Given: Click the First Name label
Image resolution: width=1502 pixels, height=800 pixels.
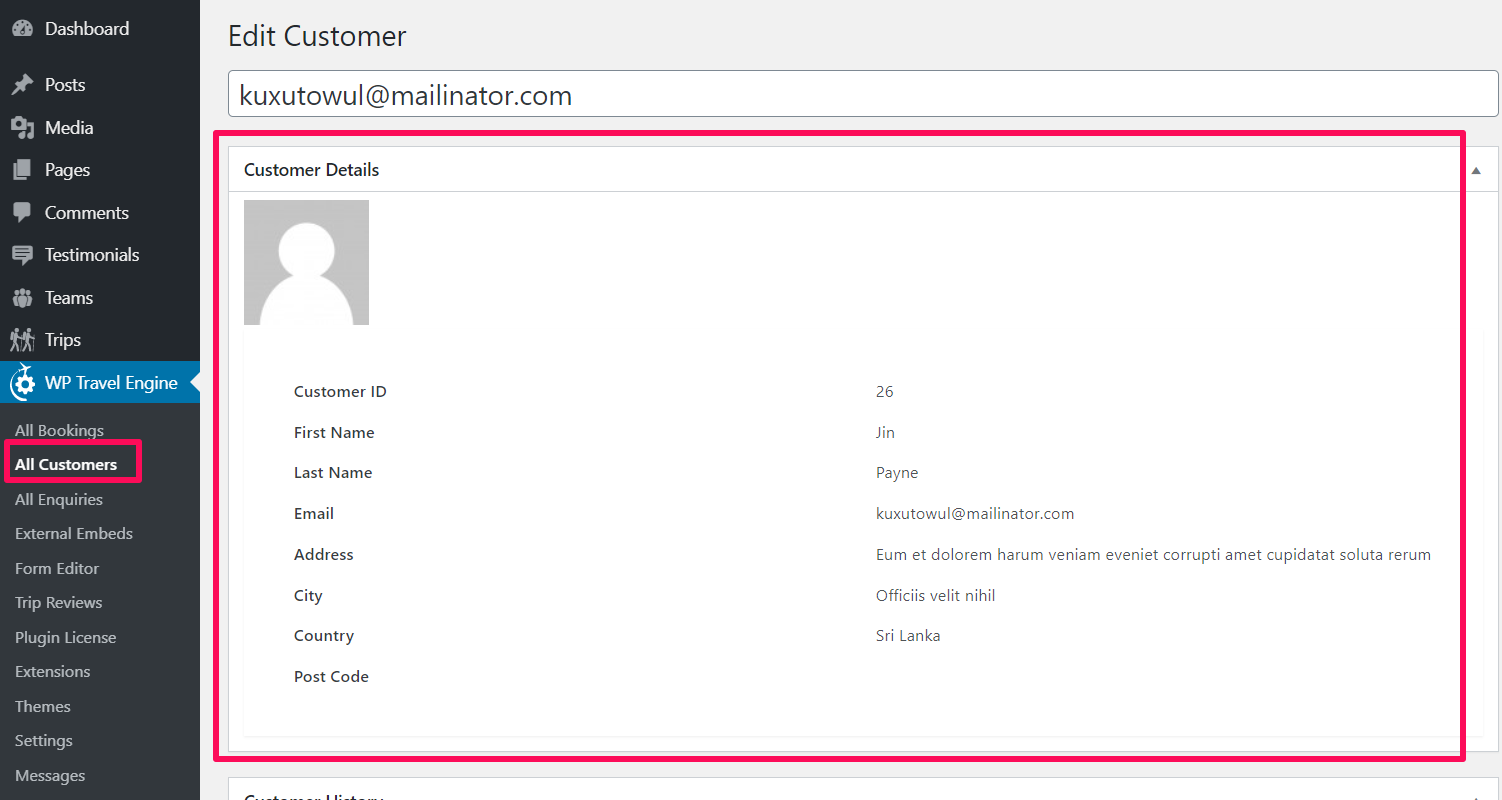Looking at the screenshot, I should coord(334,433).
